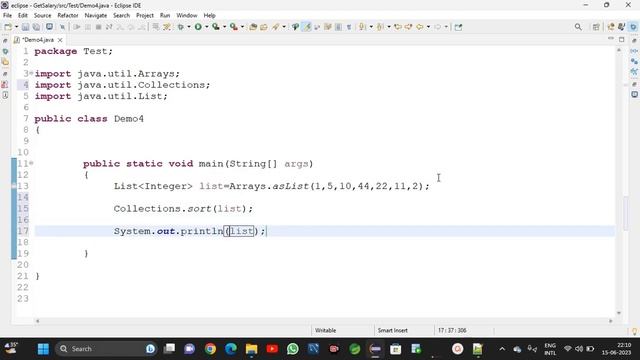Image resolution: width=640 pixels, height=360 pixels.
Task: Maximize the editor area
Action: 622,40
